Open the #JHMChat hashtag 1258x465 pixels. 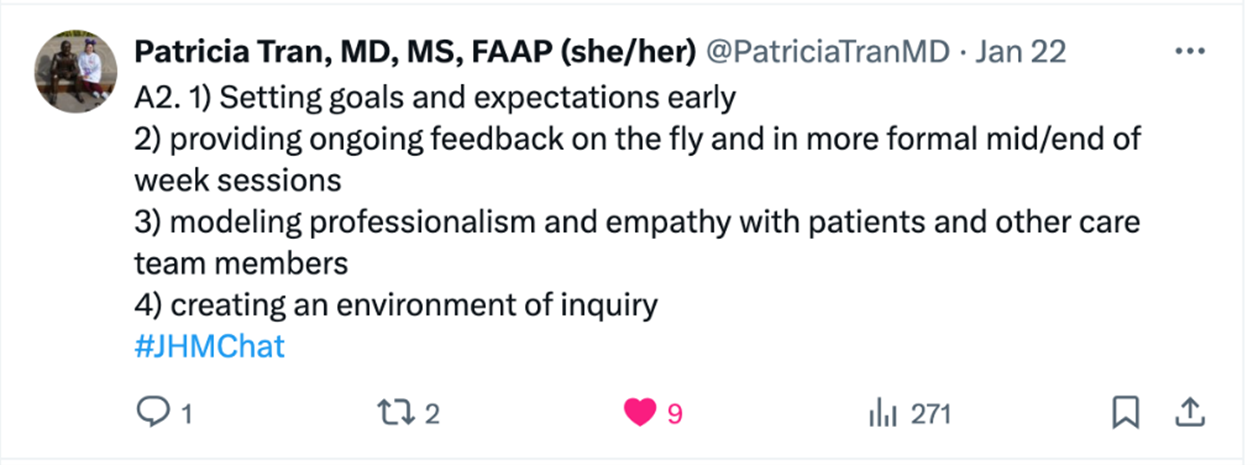(x=209, y=346)
